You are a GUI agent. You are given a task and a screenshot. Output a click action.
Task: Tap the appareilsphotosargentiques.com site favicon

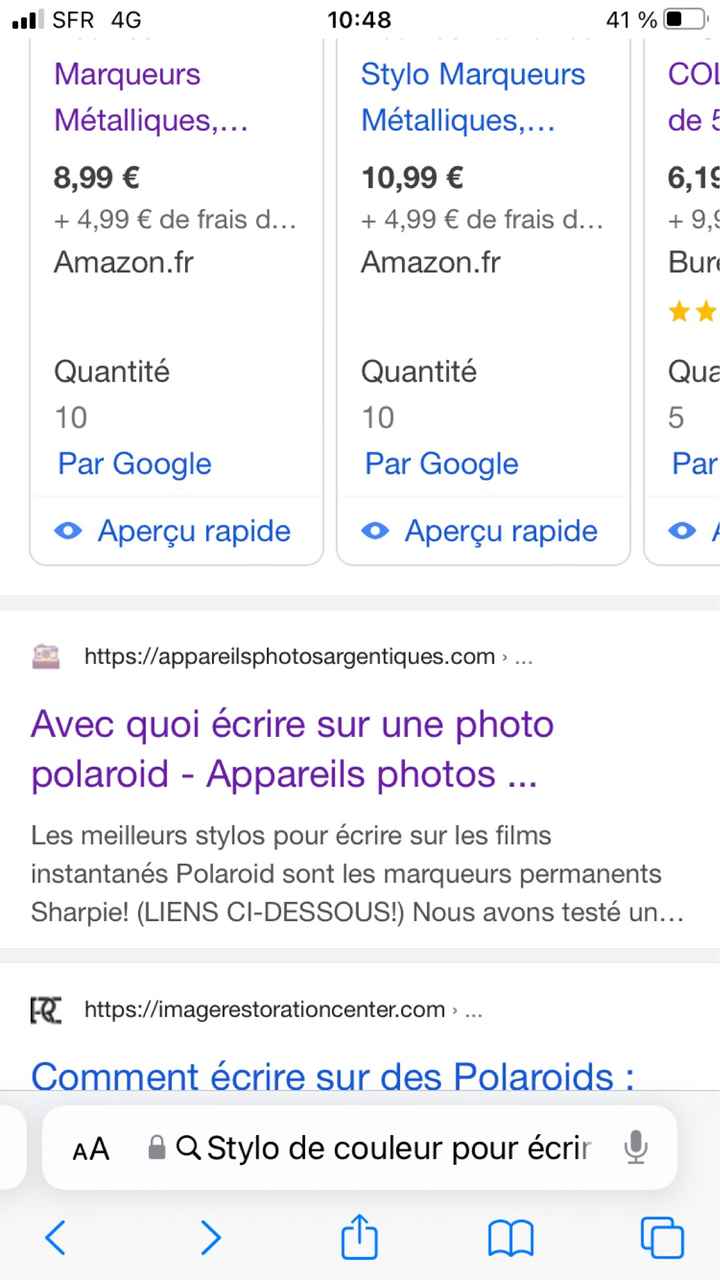[x=46, y=656]
